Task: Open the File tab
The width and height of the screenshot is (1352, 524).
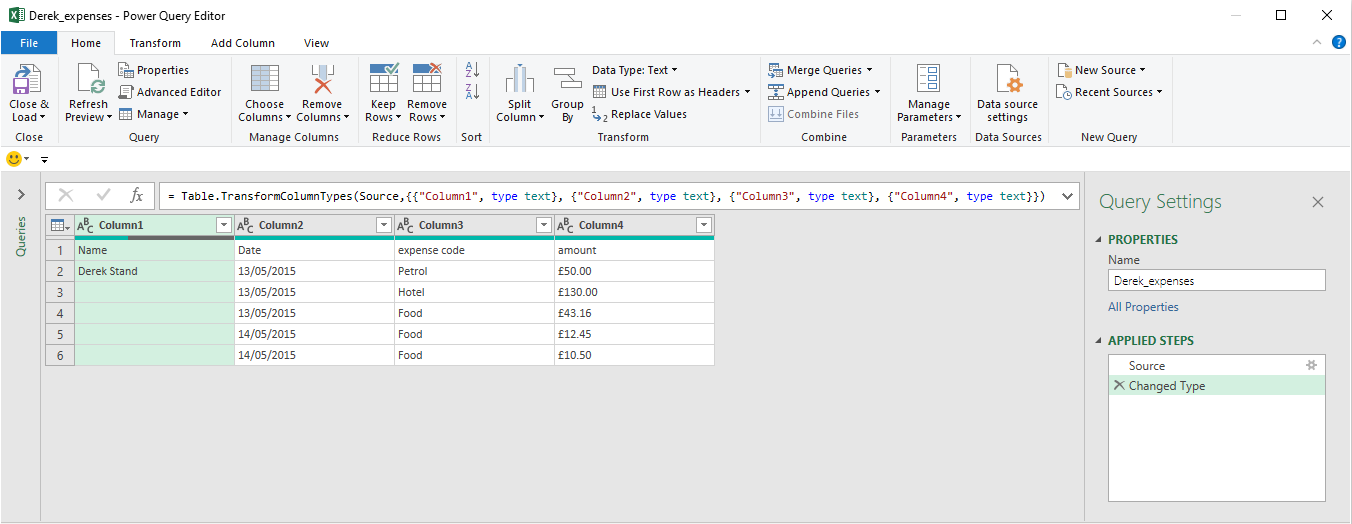Action: pos(29,43)
